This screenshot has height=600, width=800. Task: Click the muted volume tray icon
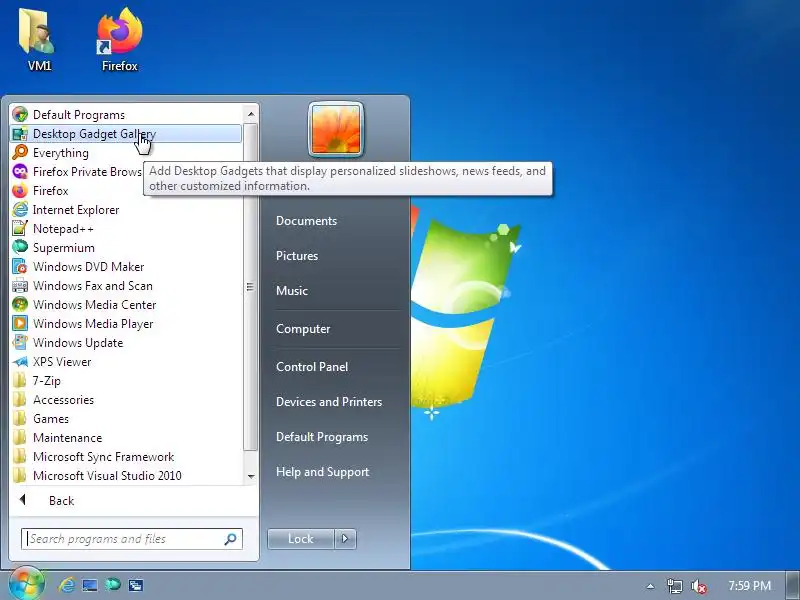698,586
